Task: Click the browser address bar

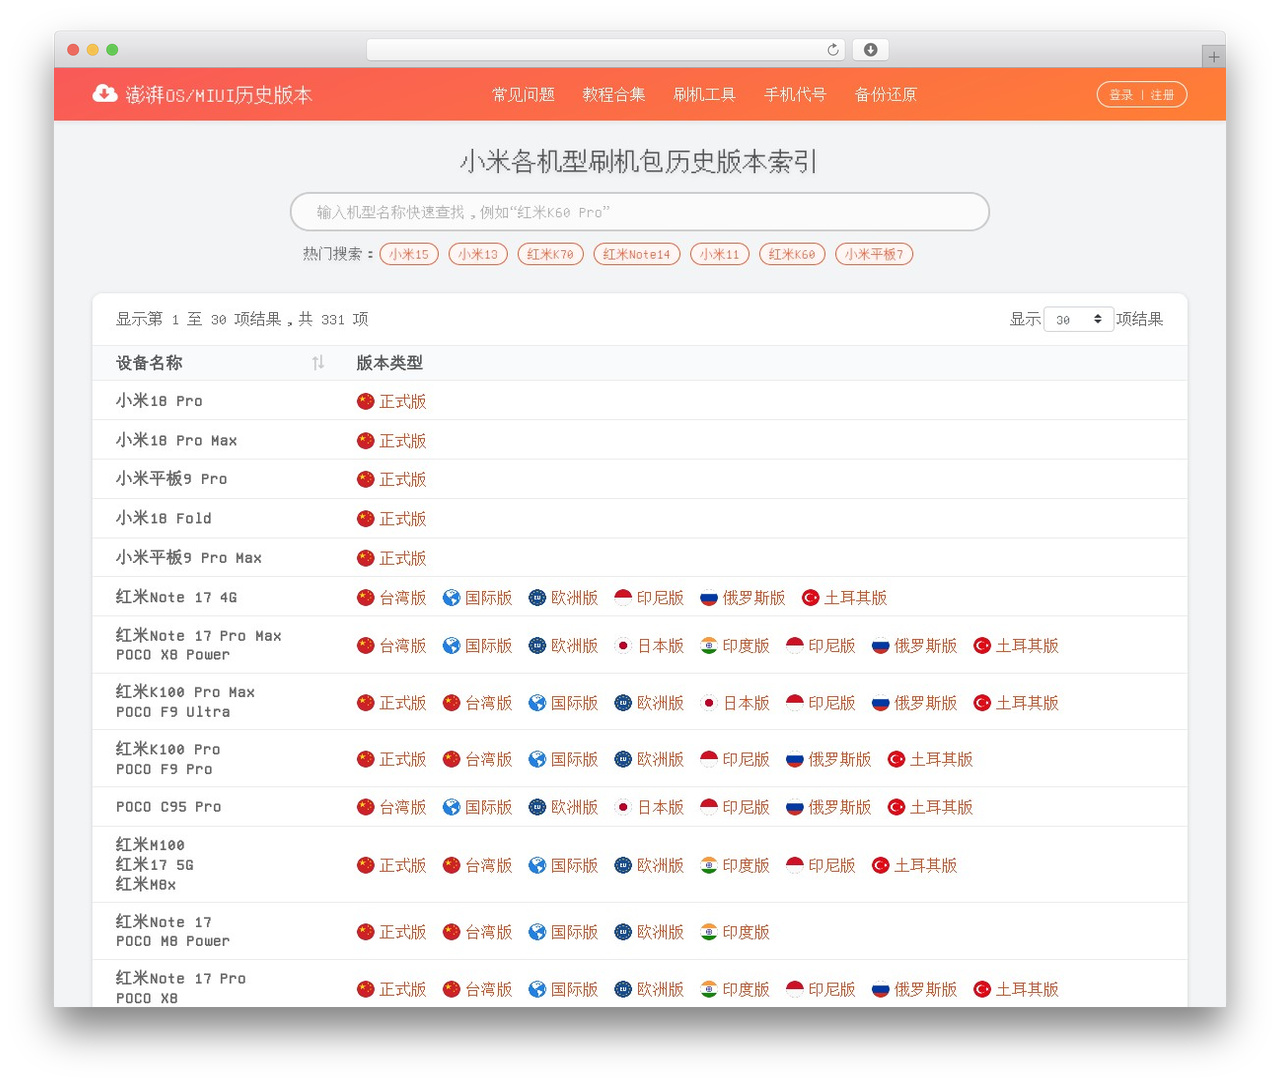Action: tap(606, 50)
